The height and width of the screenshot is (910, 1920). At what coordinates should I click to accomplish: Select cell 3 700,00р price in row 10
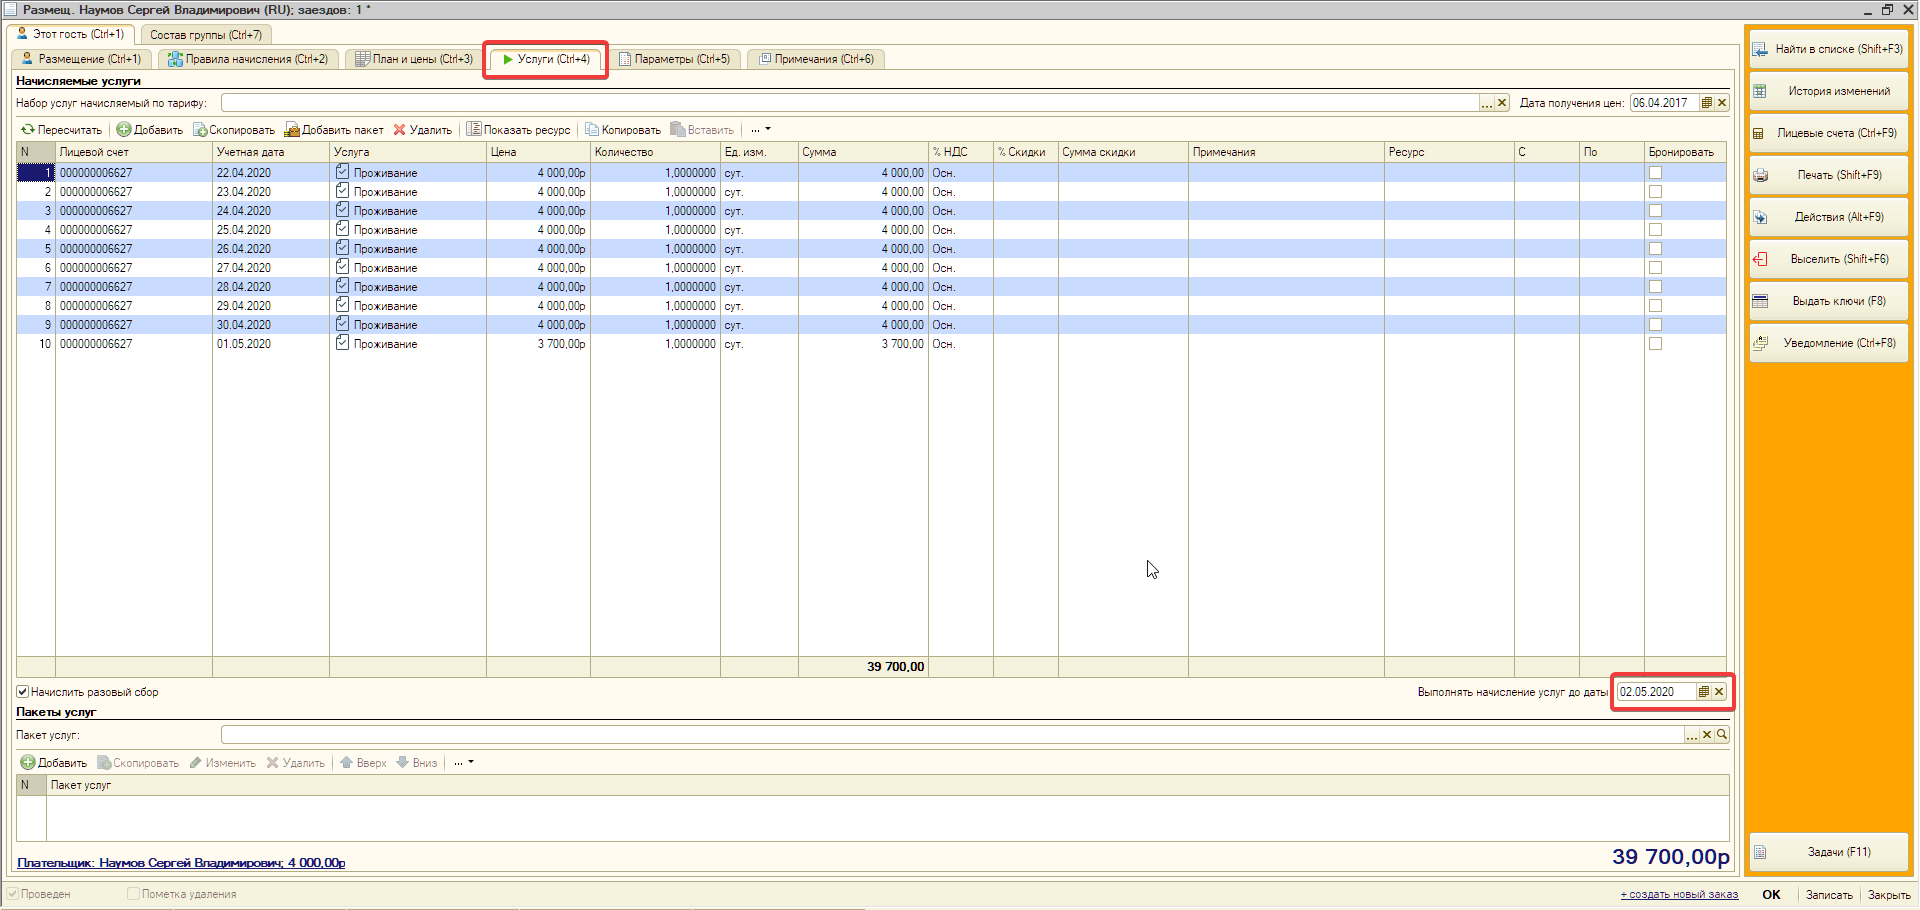(538, 344)
